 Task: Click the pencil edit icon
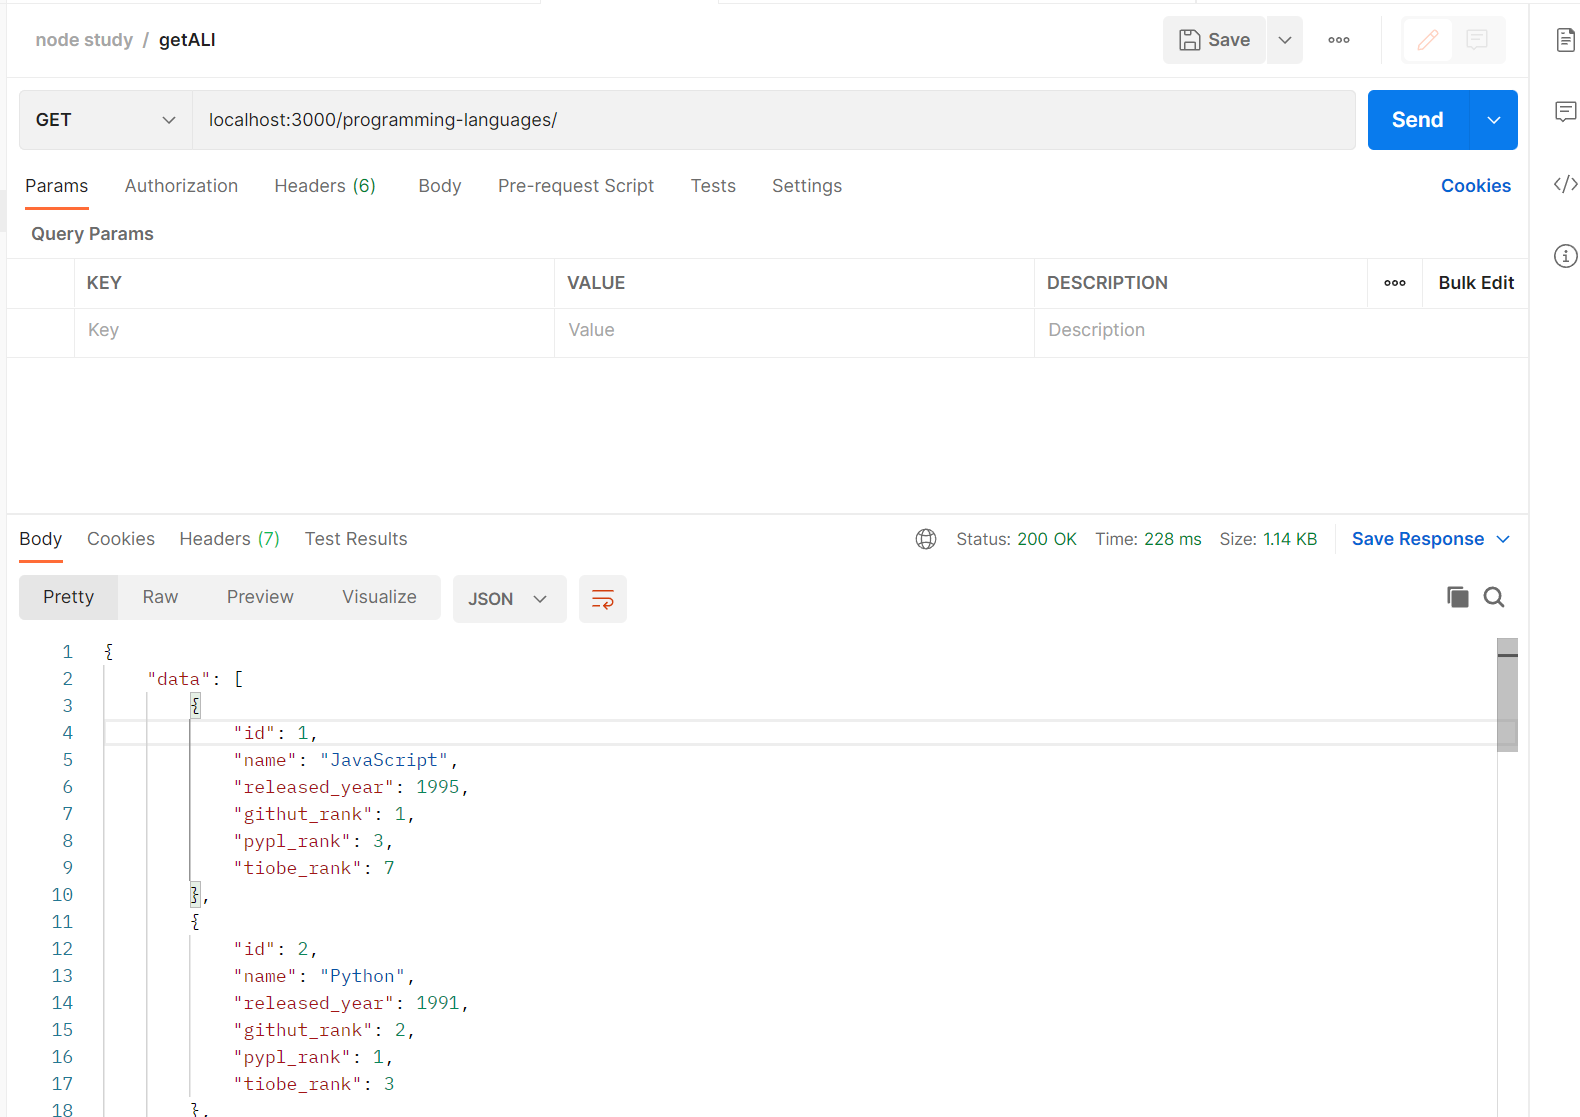click(1428, 40)
